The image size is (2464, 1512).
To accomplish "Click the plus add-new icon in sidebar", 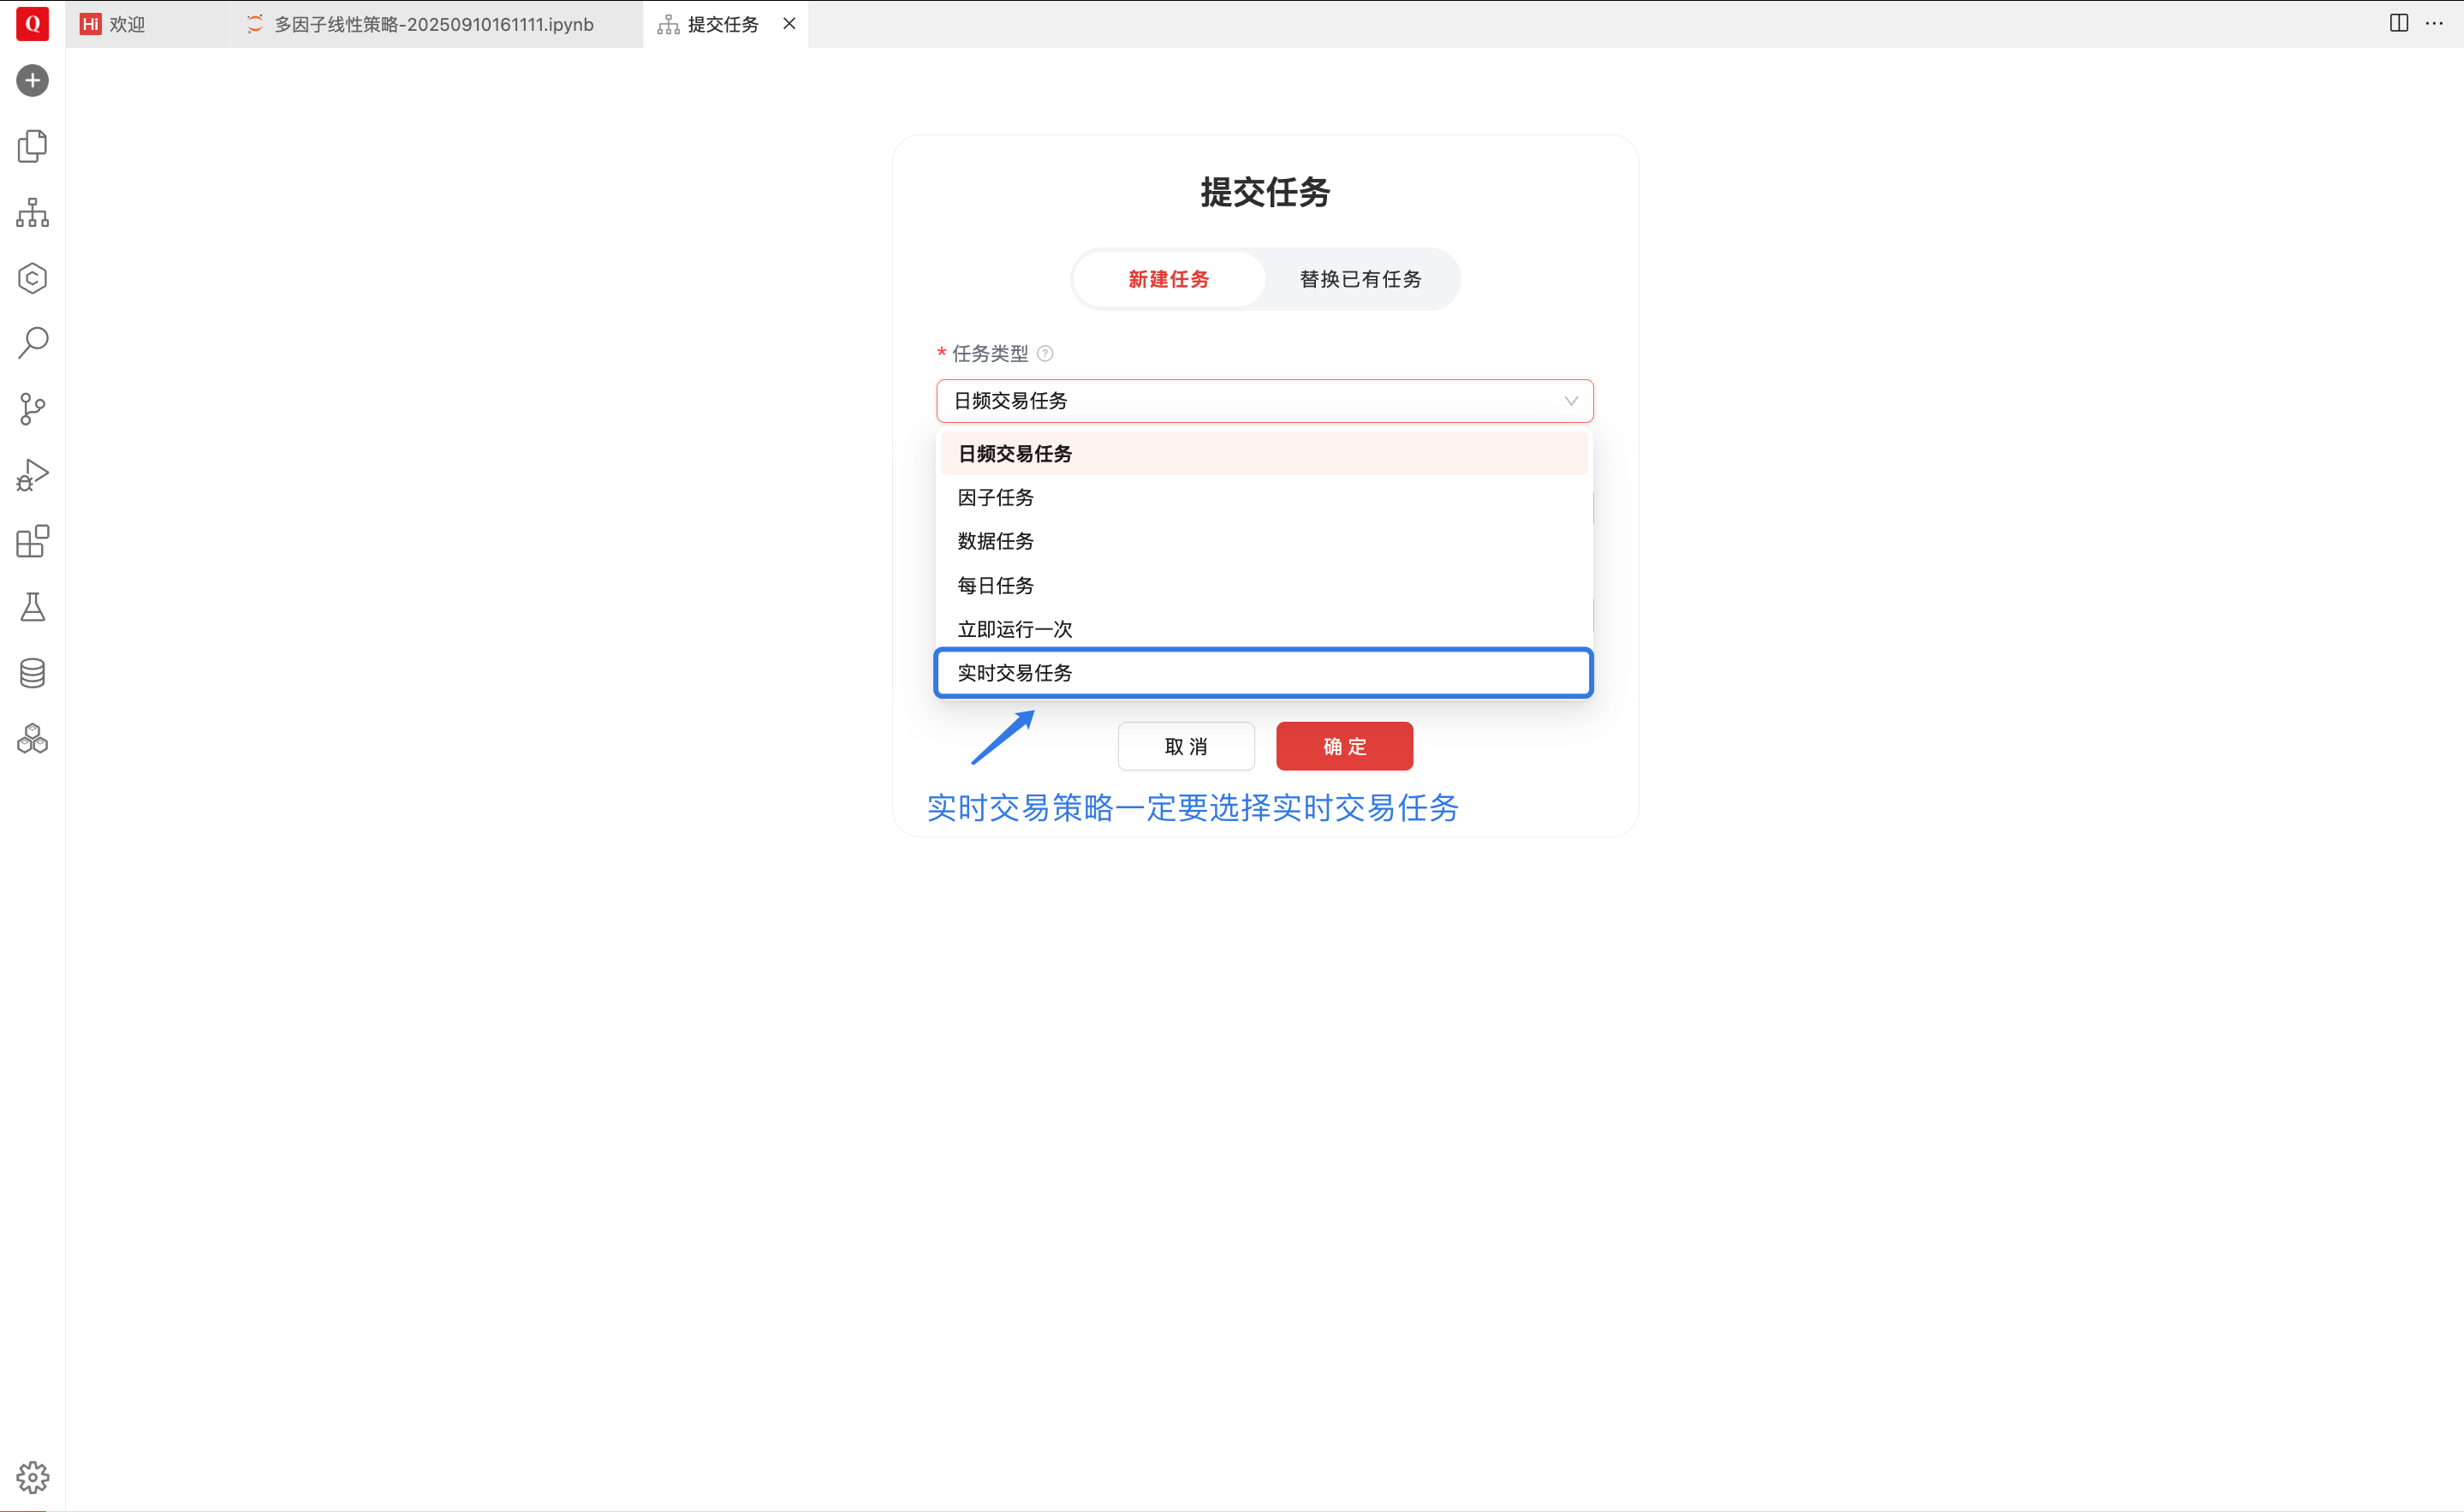I will point(32,81).
